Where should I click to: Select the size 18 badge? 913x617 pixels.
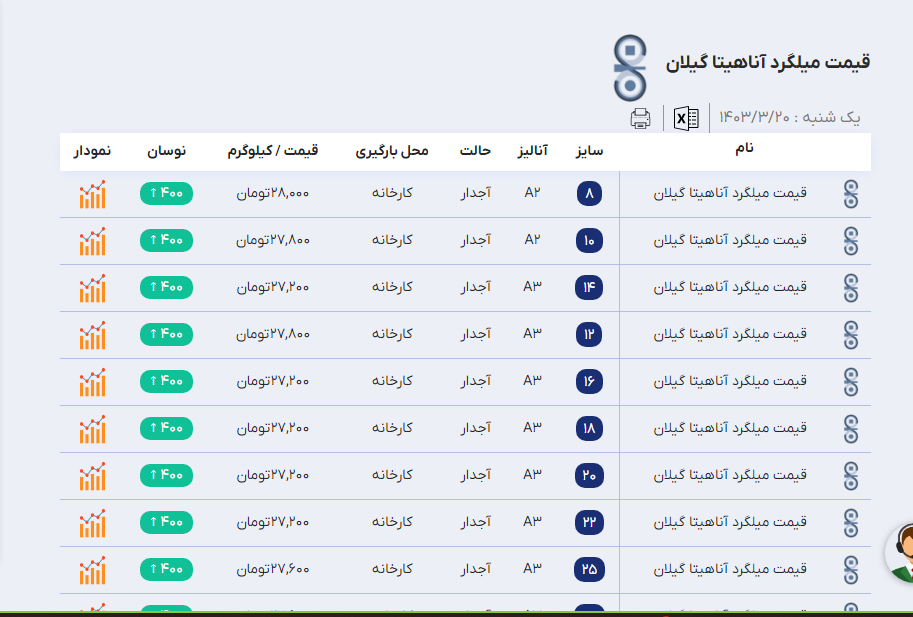click(589, 429)
